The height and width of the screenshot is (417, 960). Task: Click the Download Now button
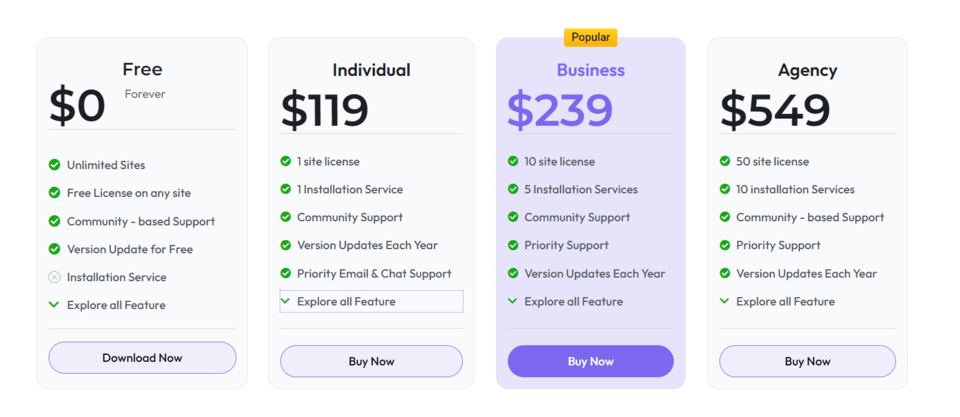142,357
